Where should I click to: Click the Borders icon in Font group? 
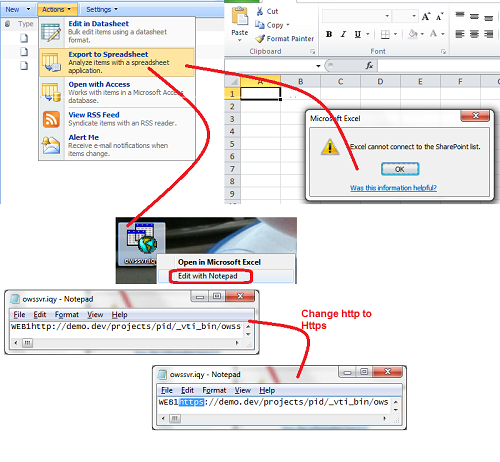(x=385, y=34)
